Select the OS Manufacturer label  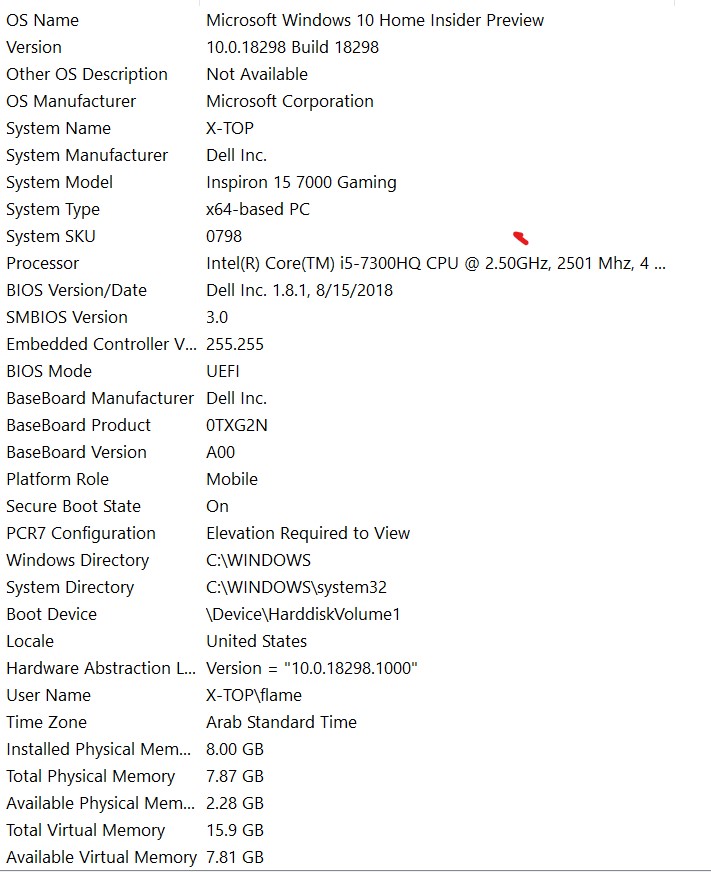pos(71,101)
